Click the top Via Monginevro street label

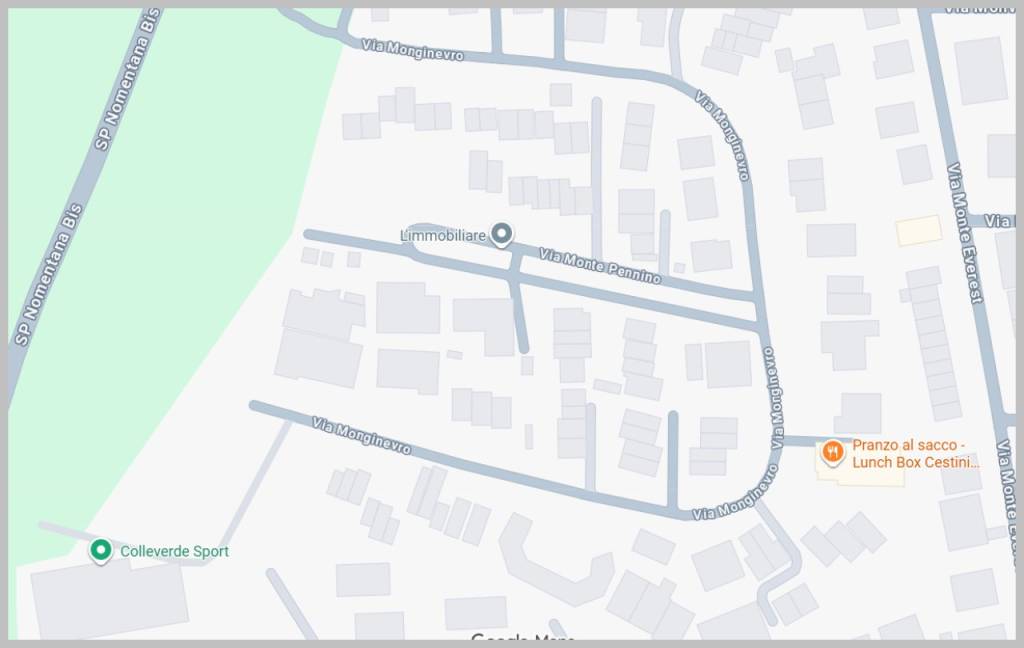413,50
